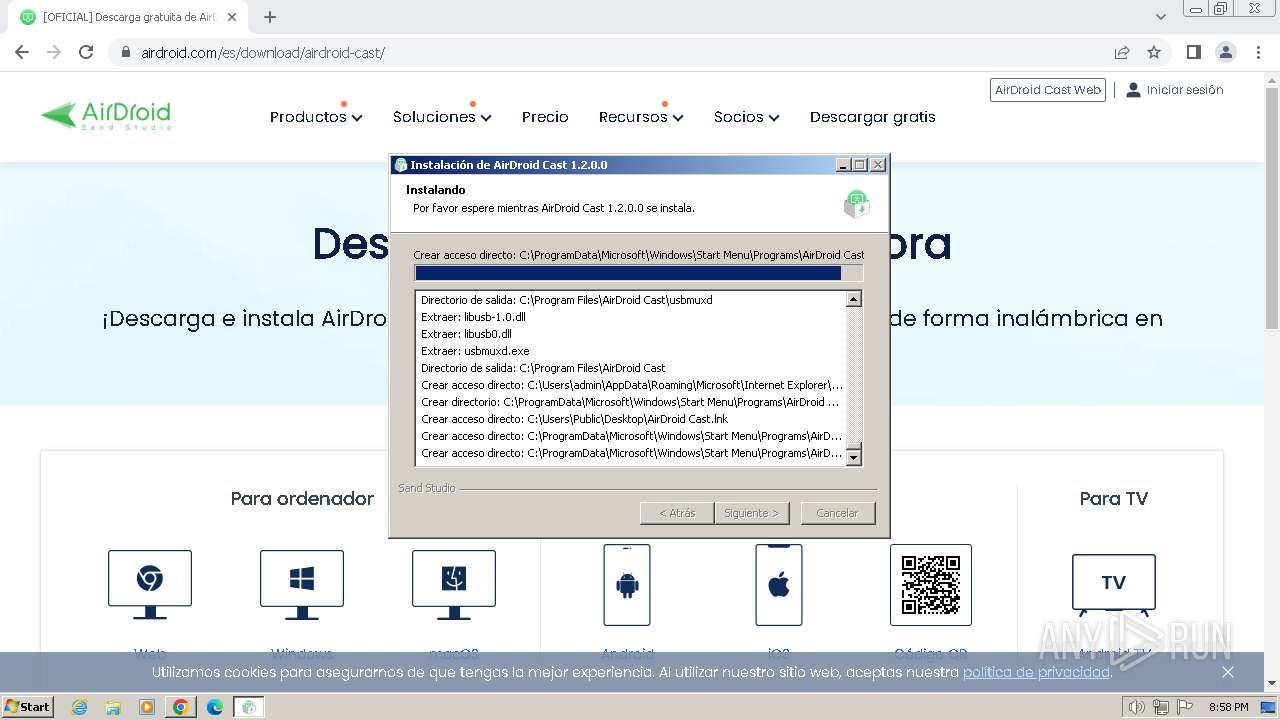Select the AirDroid Cast installer taskbar item
Viewport: 1280px width, 720px height.
(x=249, y=707)
